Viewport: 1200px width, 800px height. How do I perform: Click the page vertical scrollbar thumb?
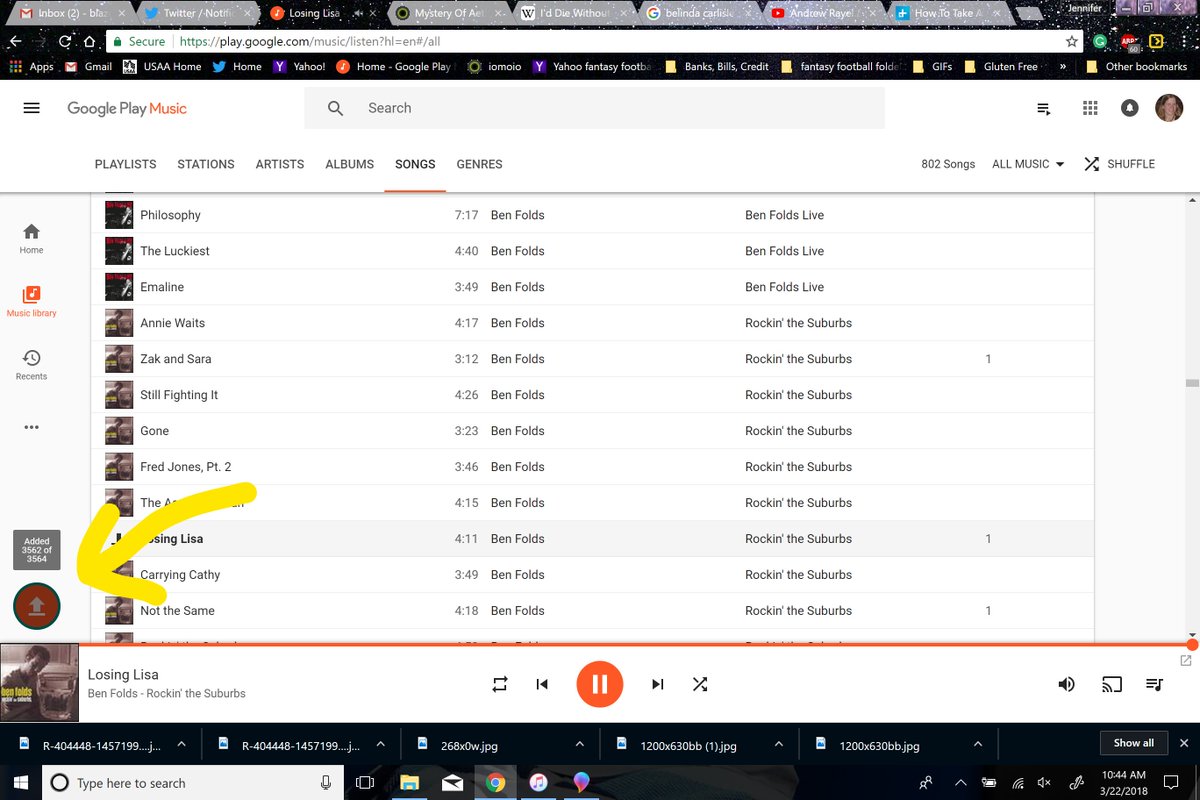click(1192, 382)
